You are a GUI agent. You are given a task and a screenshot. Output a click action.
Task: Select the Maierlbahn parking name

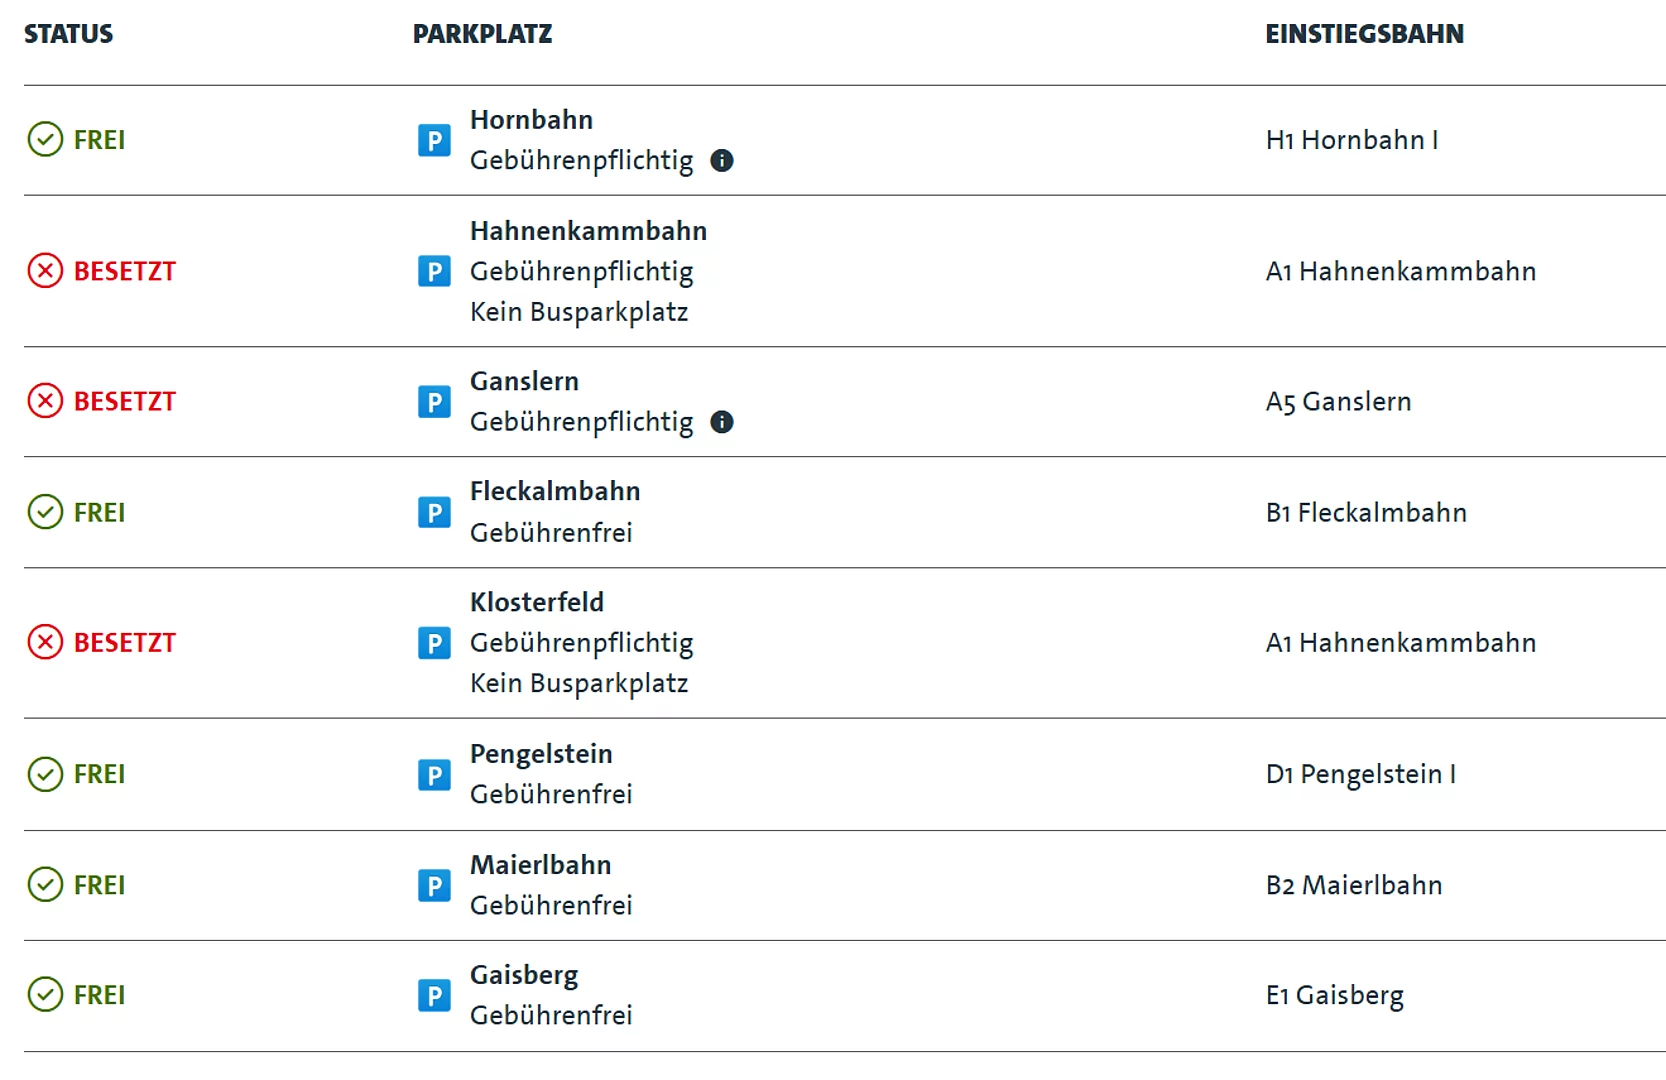pyautogui.click(x=541, y=865)
